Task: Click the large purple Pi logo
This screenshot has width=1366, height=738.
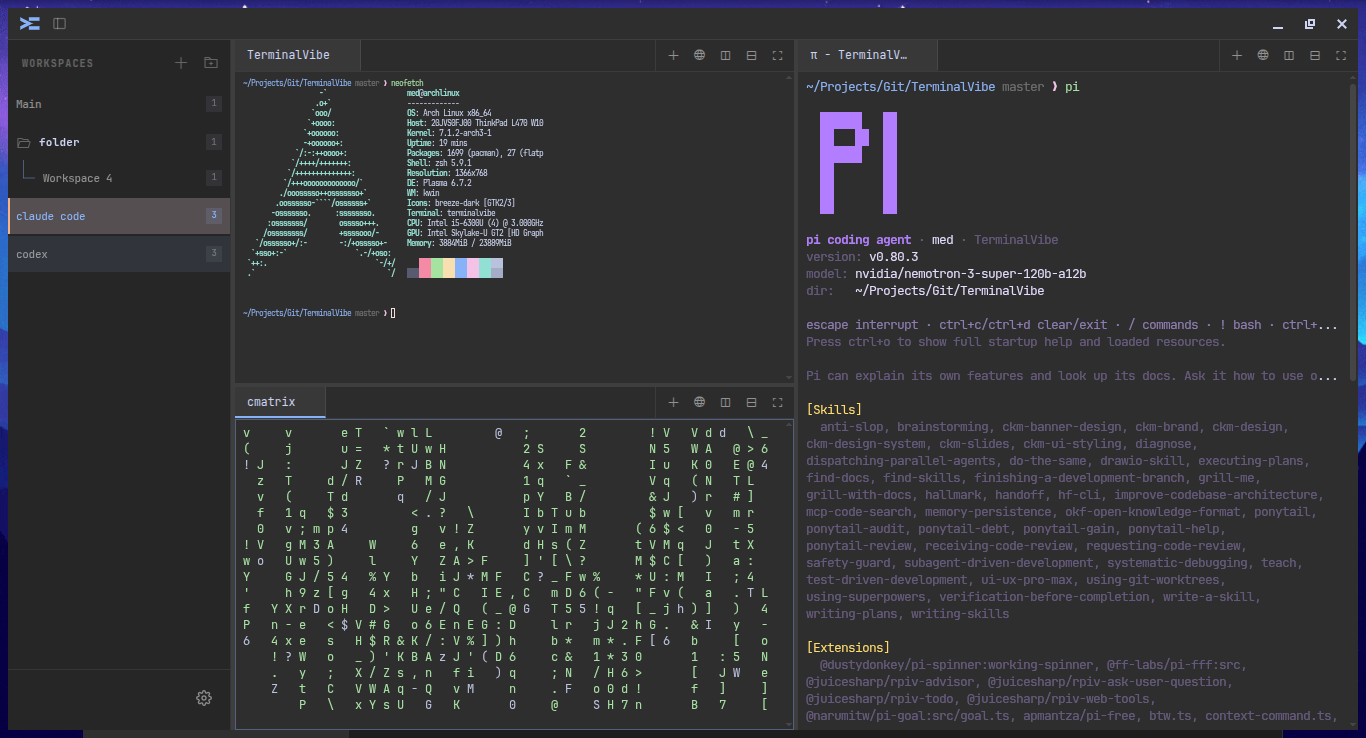Action: (858, 162)
